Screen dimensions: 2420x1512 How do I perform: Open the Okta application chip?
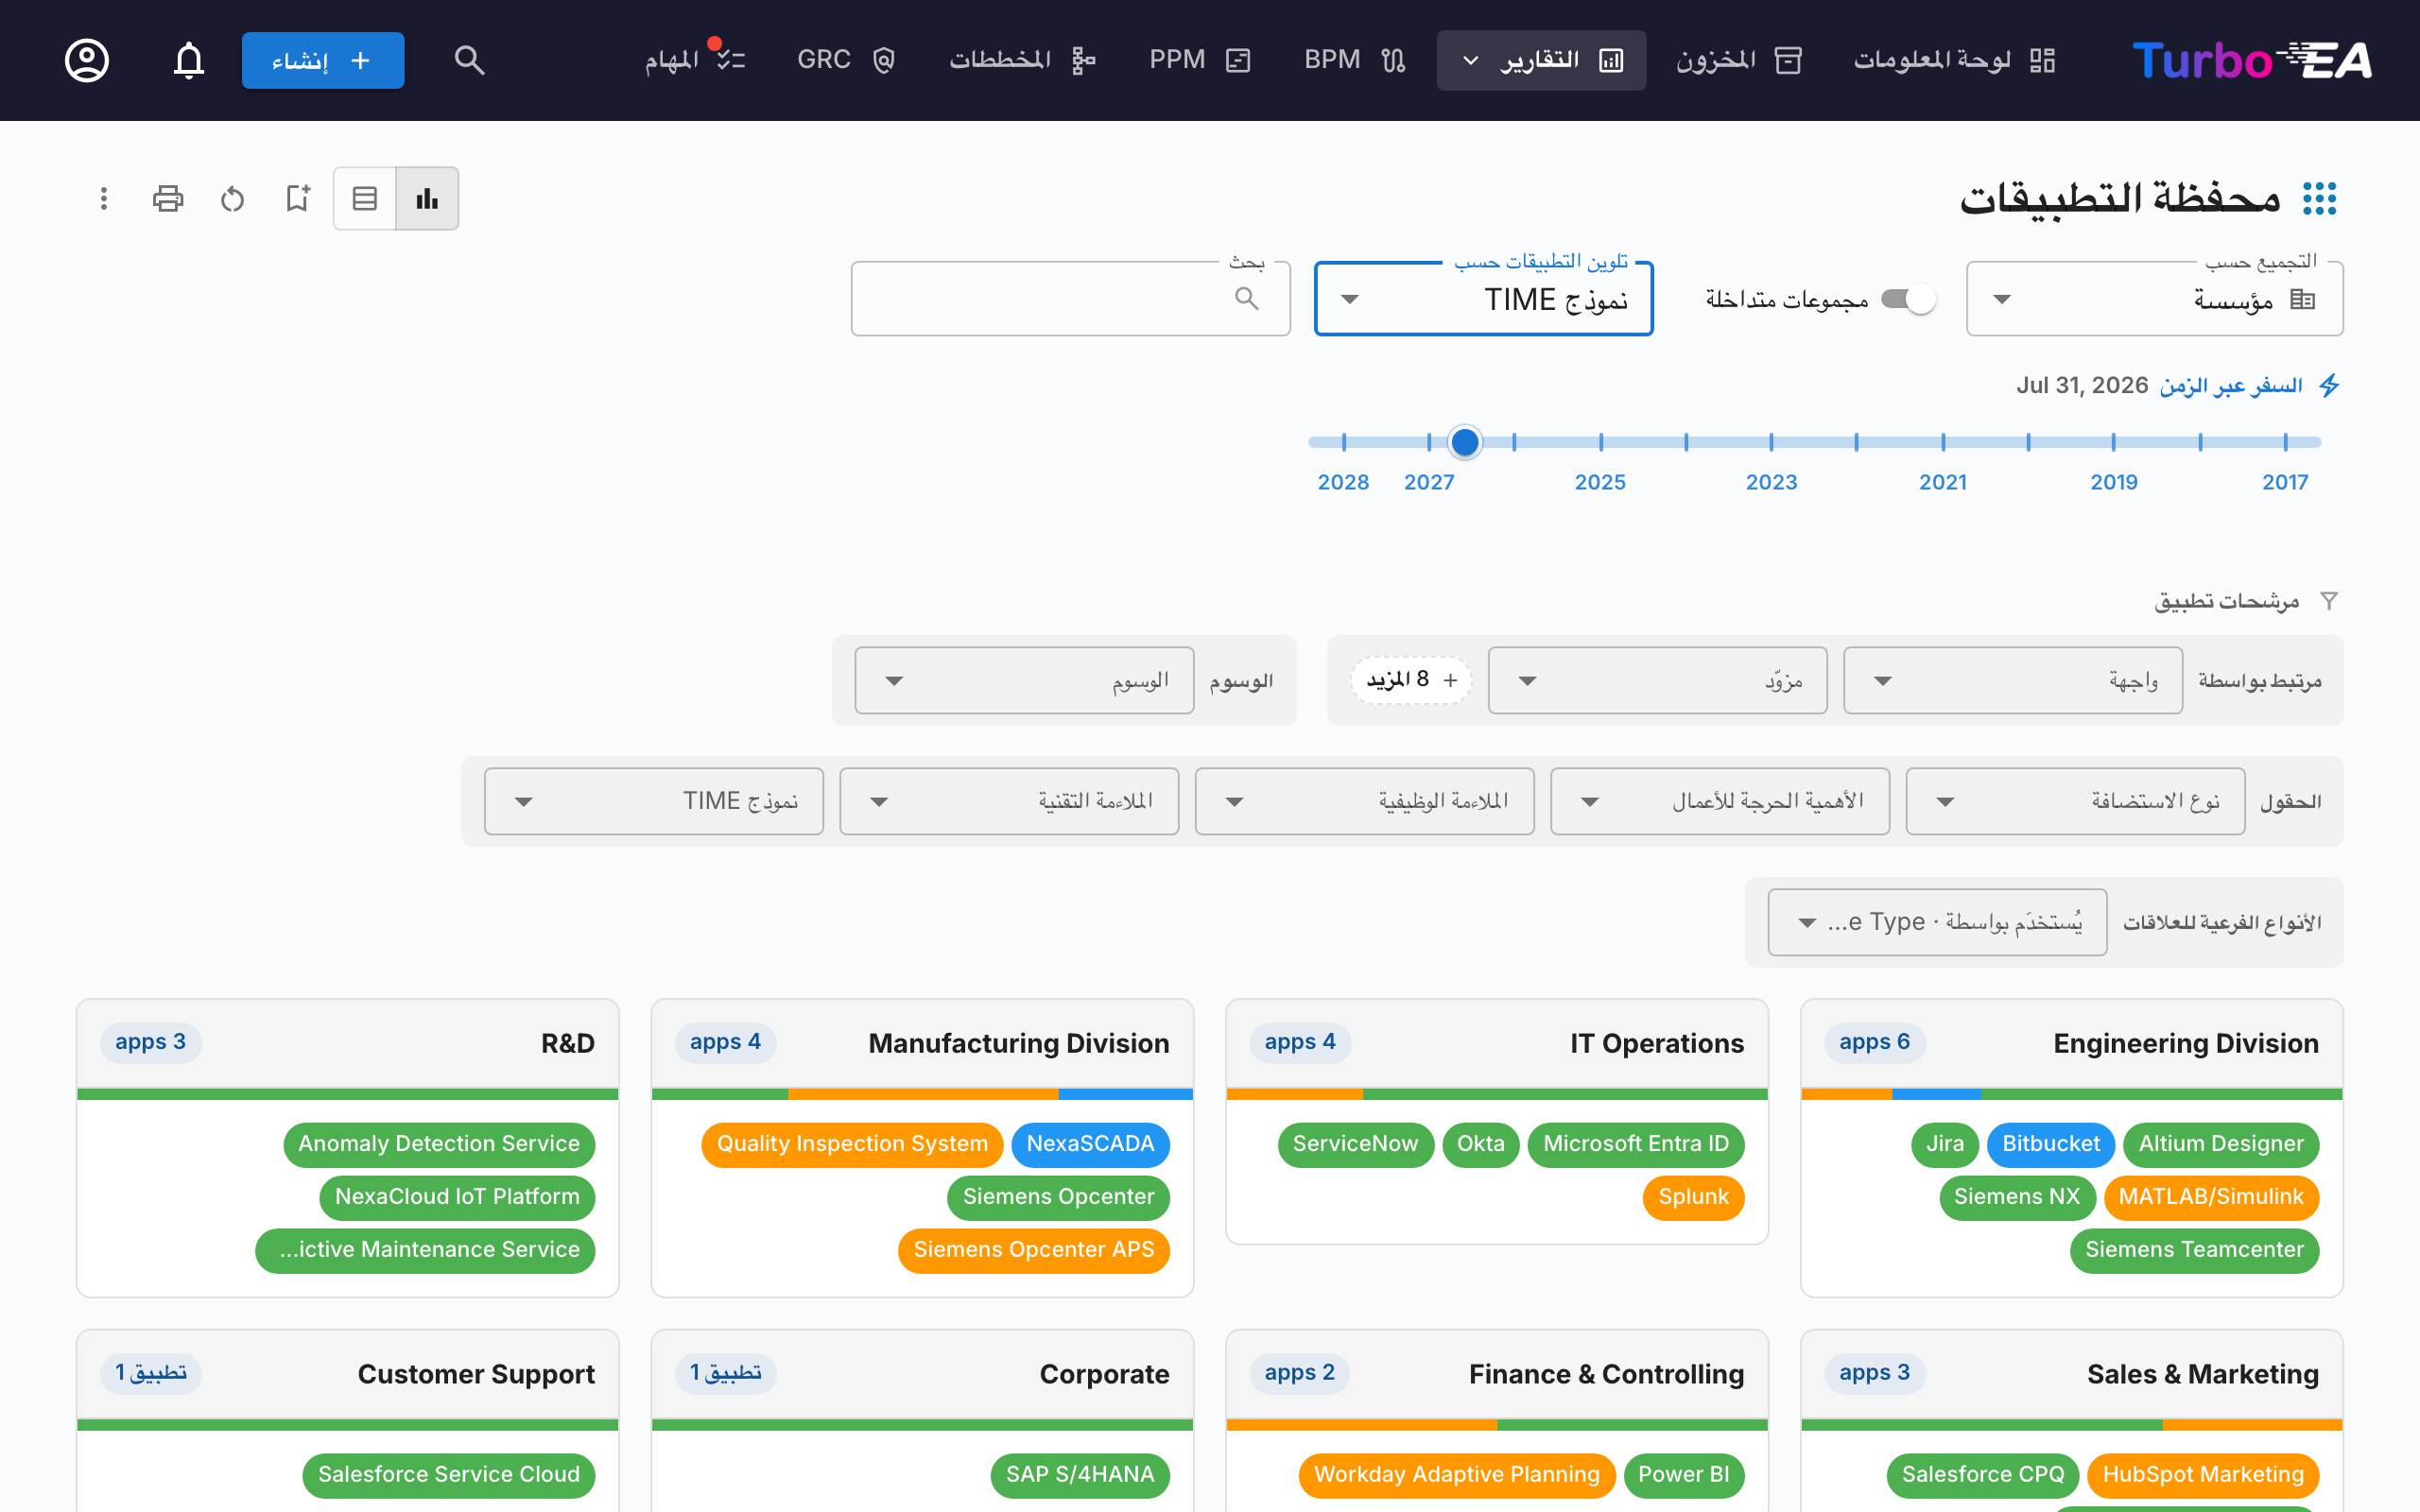pos(1481,1144)
